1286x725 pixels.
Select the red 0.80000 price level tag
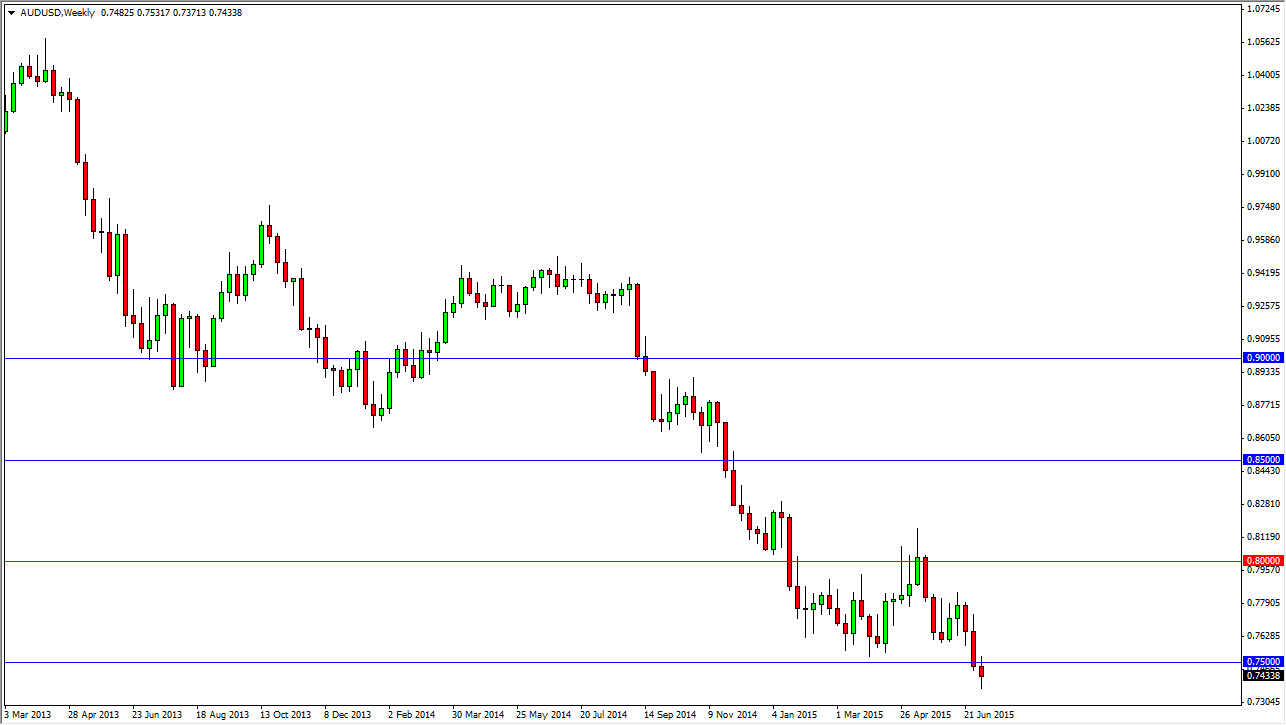pos(1261,560)
